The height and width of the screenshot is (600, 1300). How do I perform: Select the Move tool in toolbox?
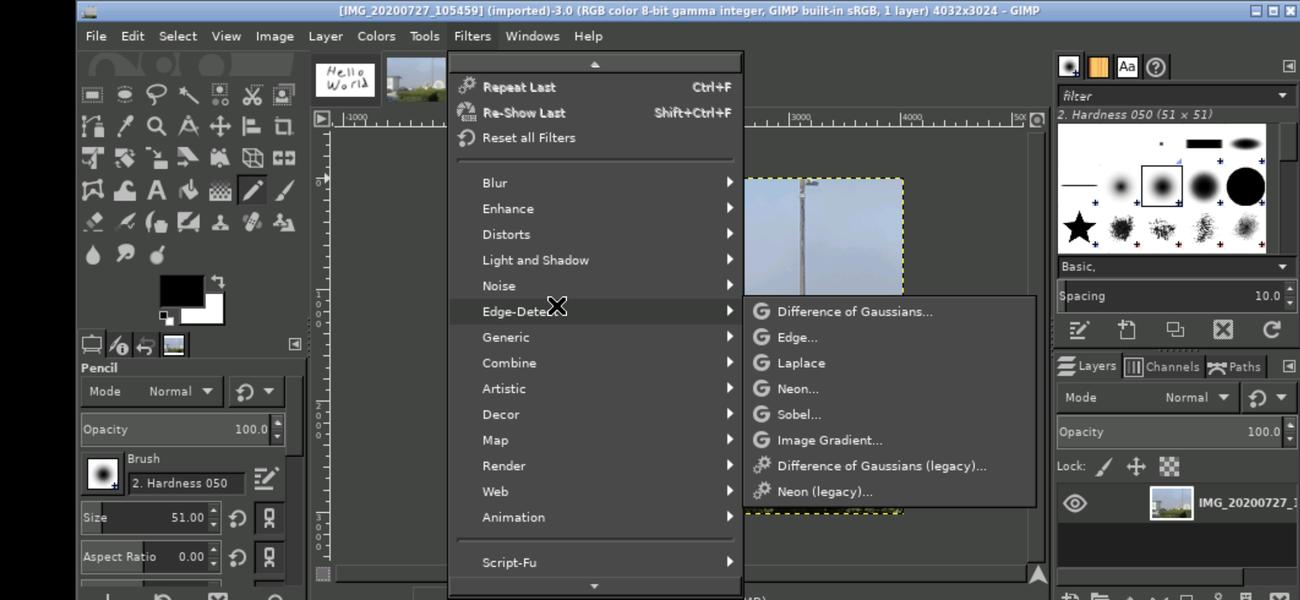pyautogui.click(x=220, y=127)
